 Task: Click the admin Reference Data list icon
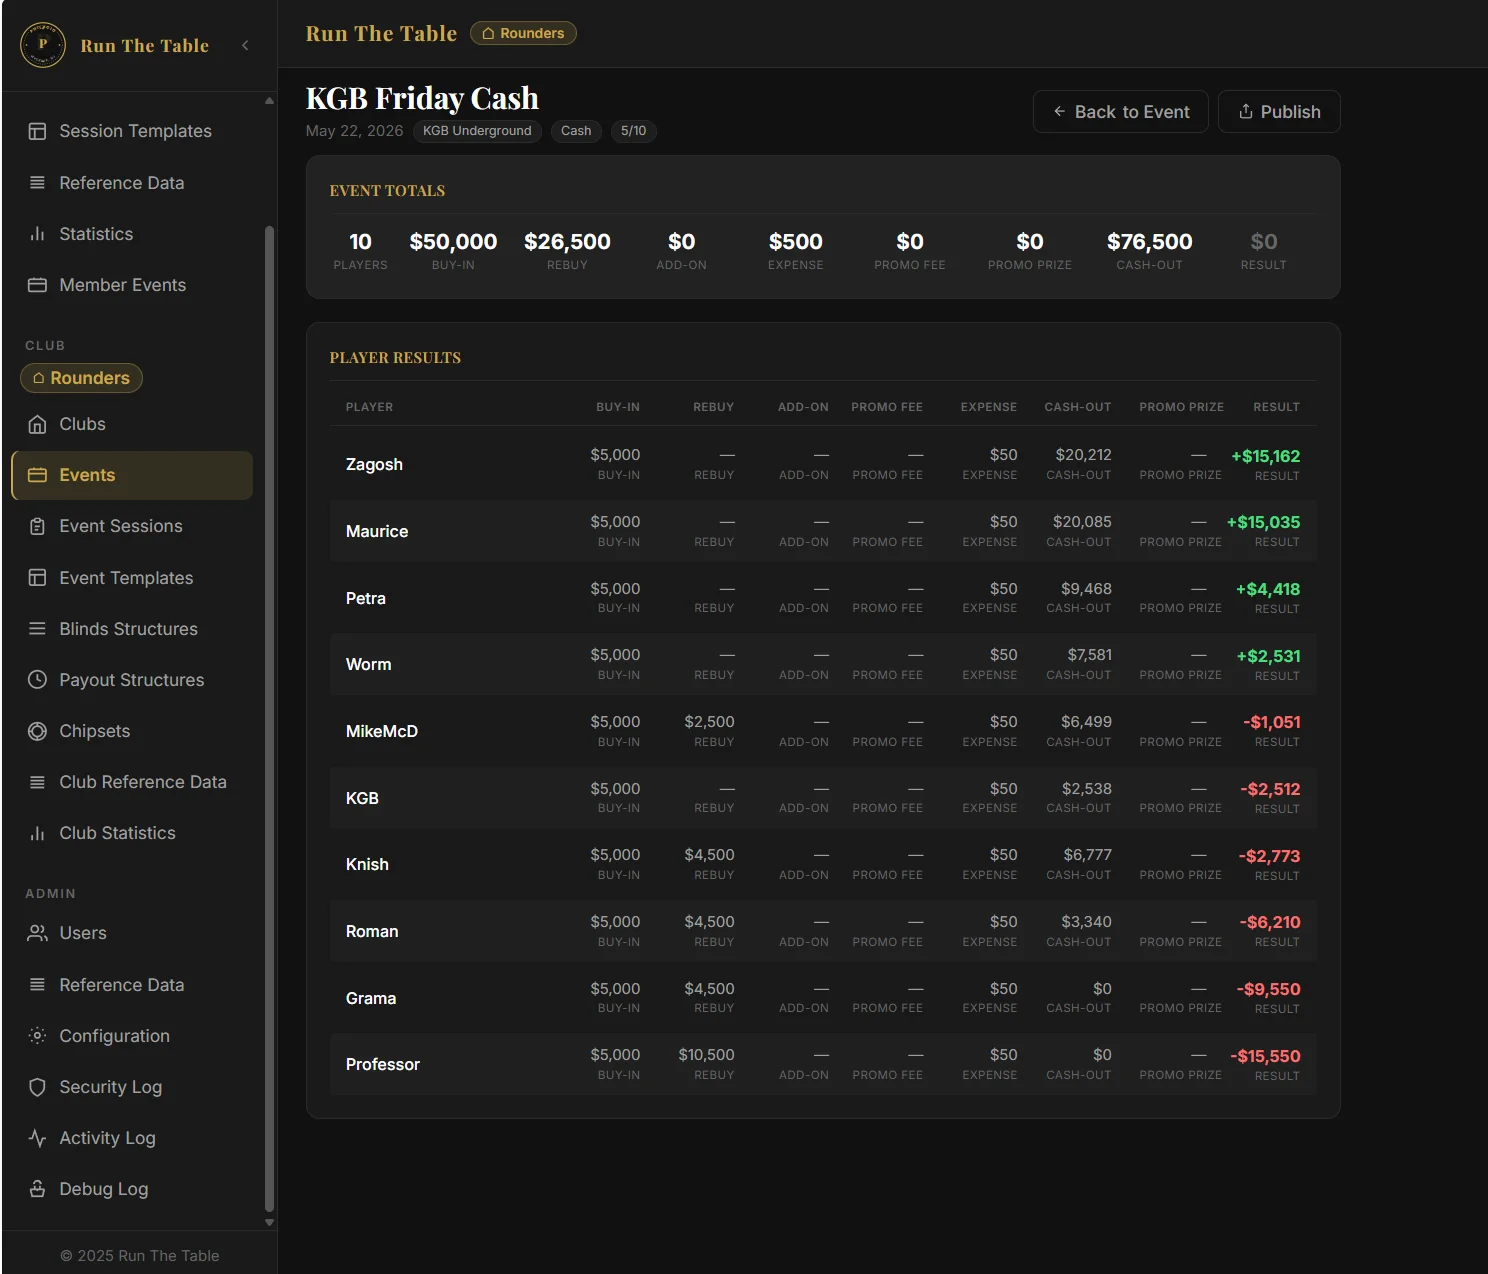click(37, 985)
